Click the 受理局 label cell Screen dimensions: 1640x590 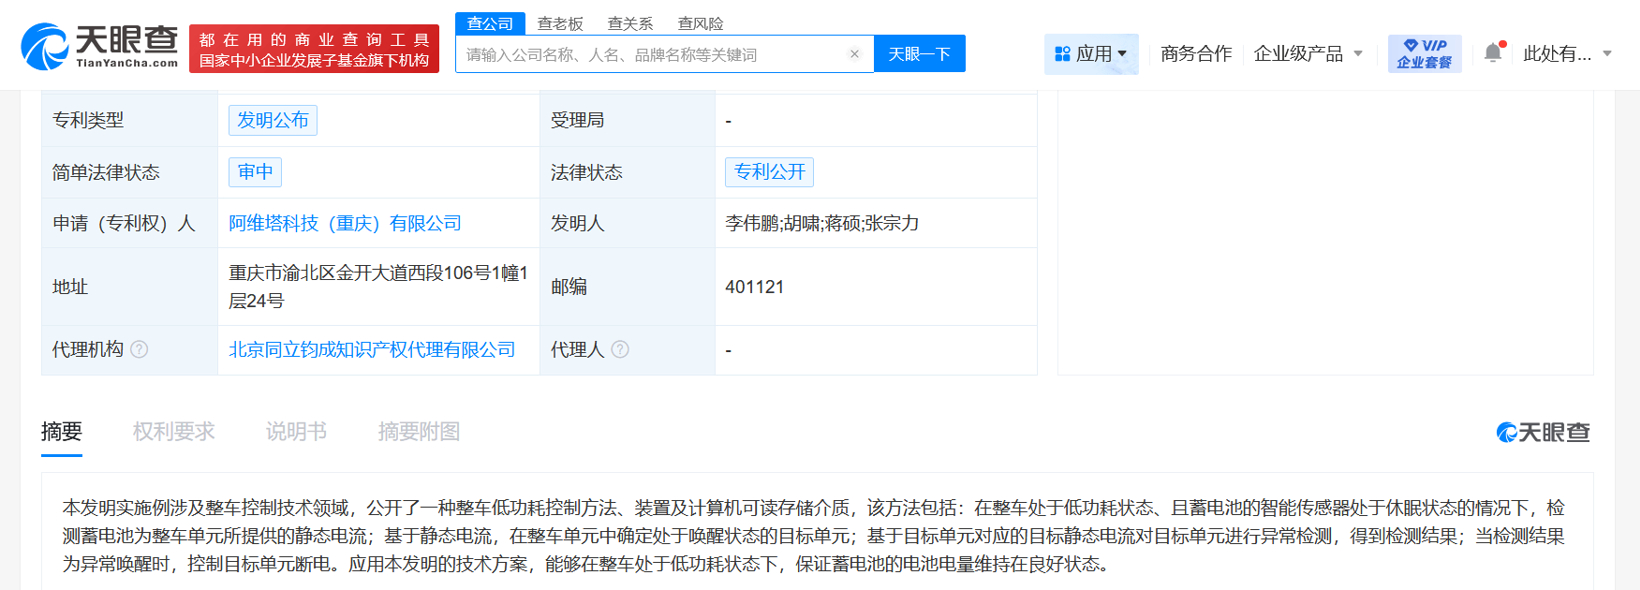627,120
